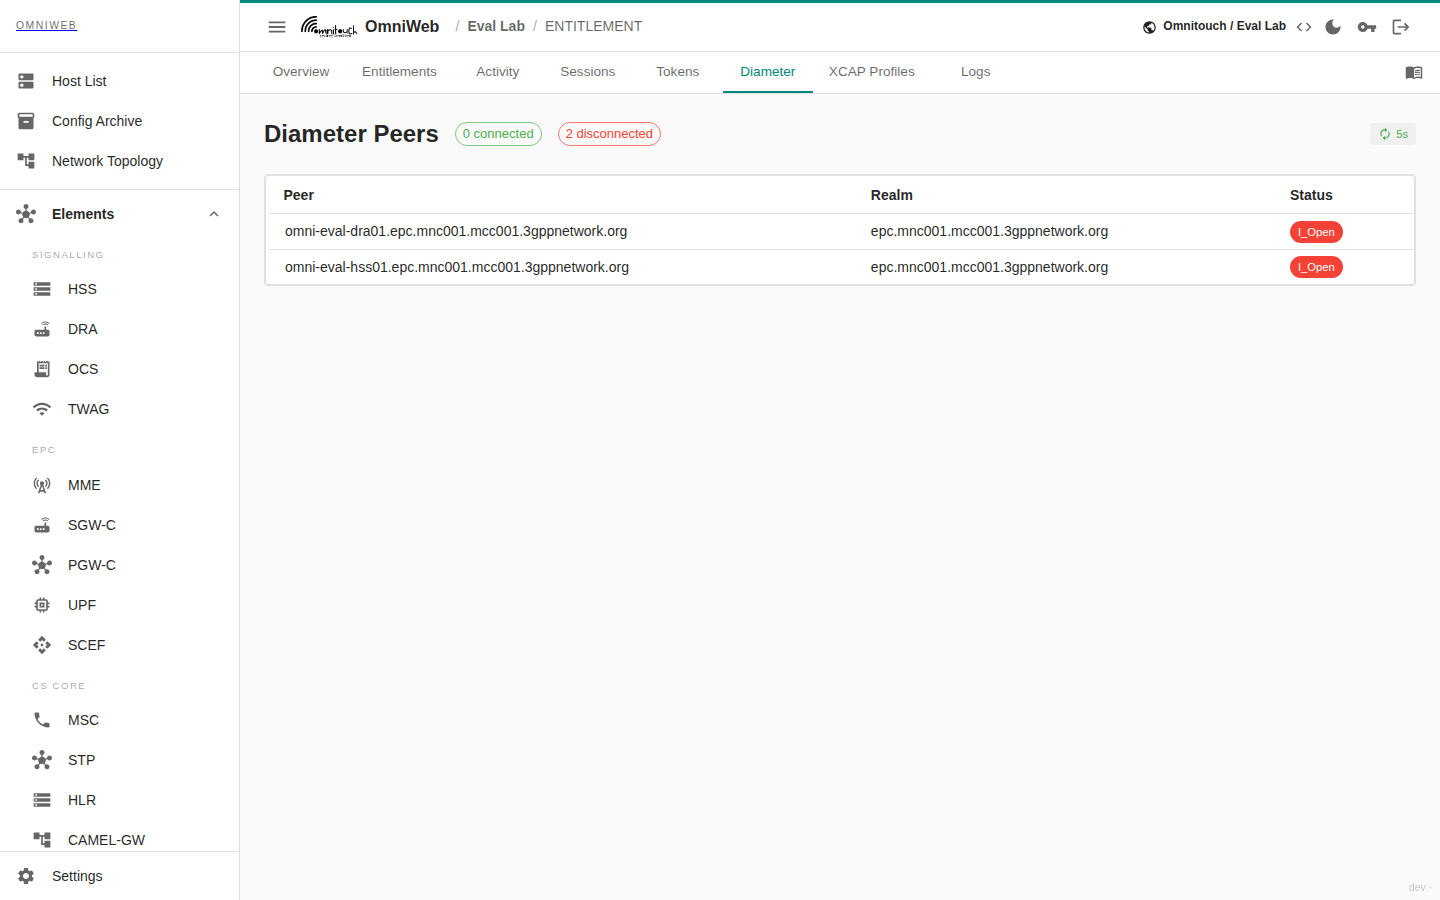Switch to the Activity tab

click(x=498, y=72)
